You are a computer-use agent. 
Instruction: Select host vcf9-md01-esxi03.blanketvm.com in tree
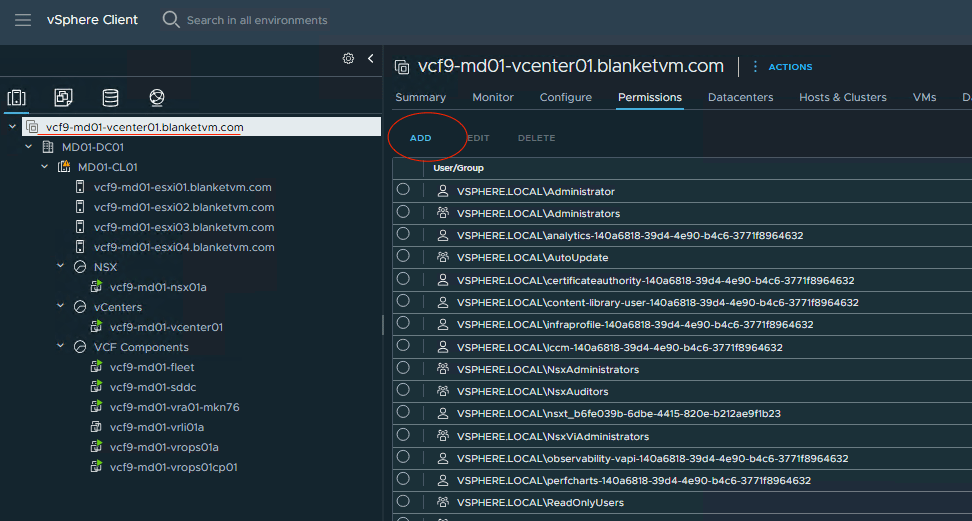coord(183,227)
